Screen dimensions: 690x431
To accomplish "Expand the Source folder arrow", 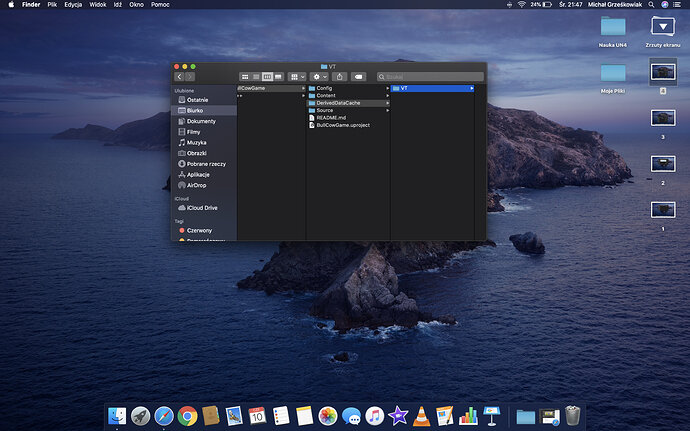I will pos(386,110).
